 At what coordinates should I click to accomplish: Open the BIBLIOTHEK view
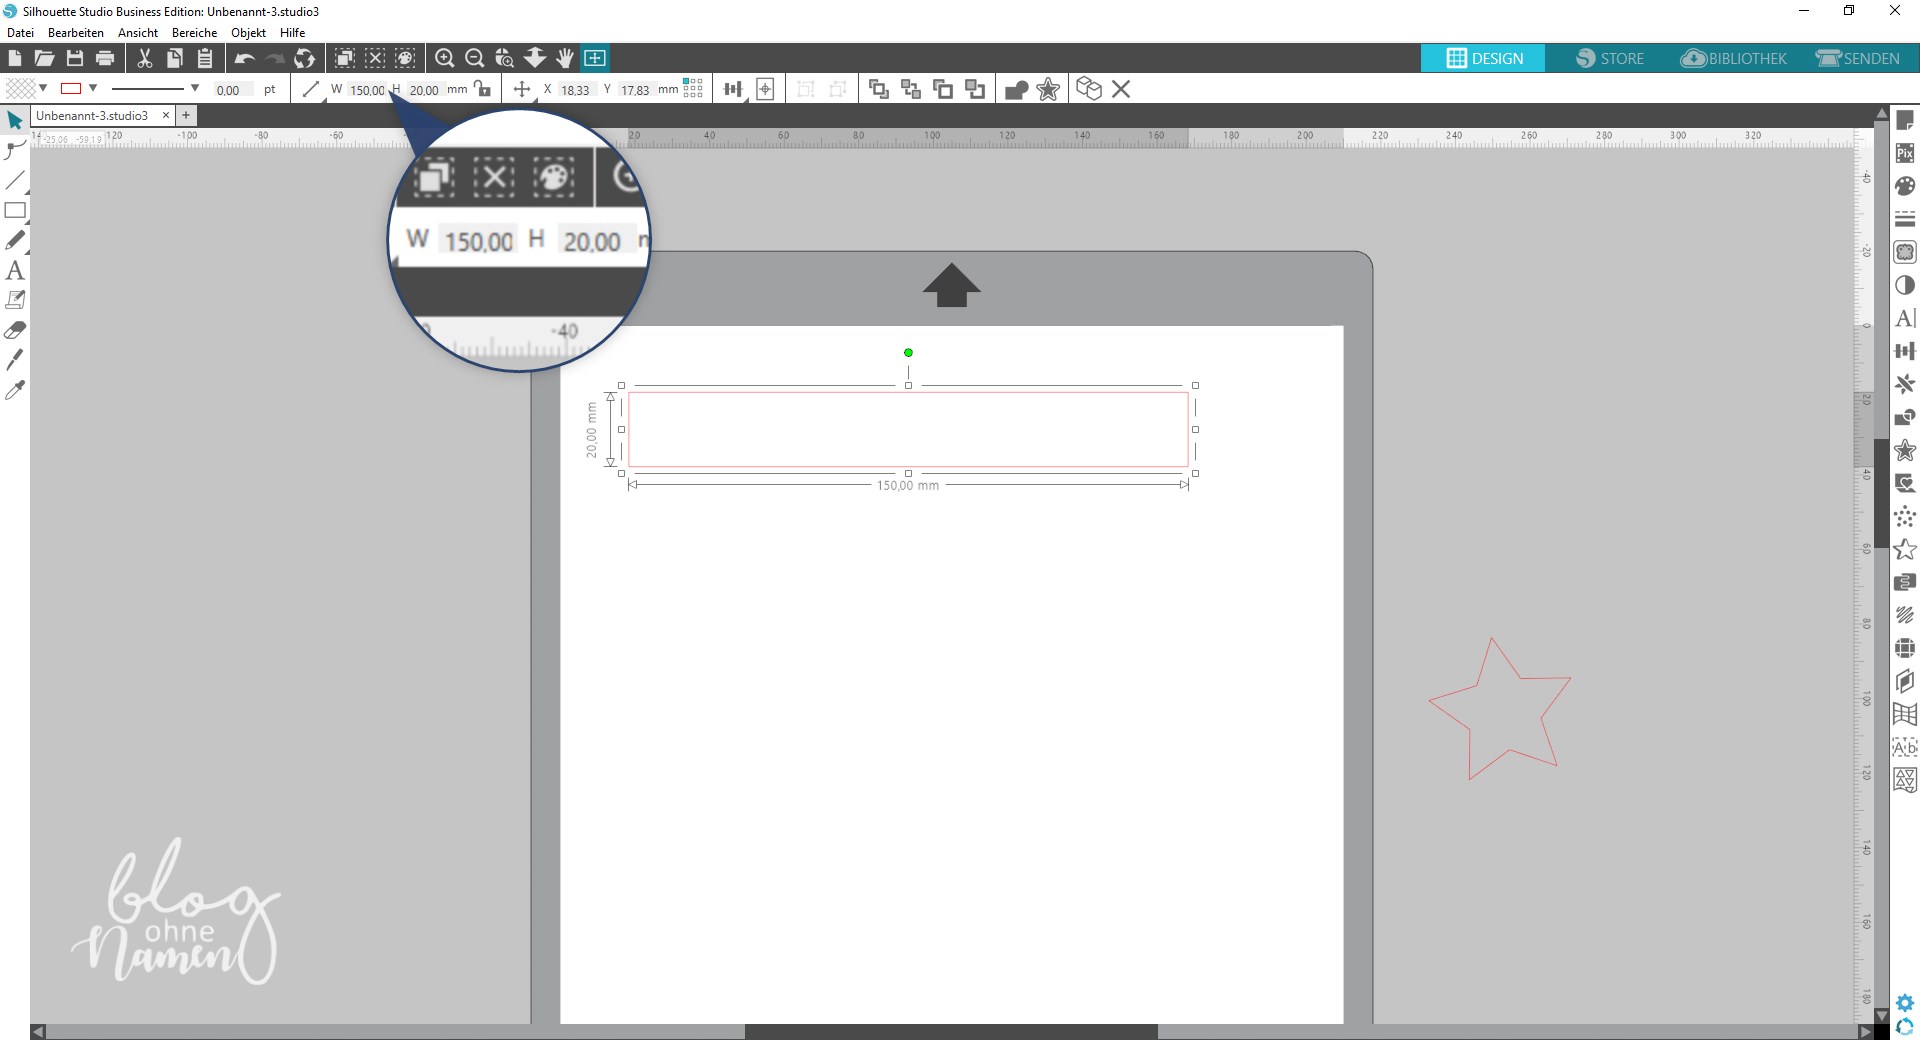1734,58
